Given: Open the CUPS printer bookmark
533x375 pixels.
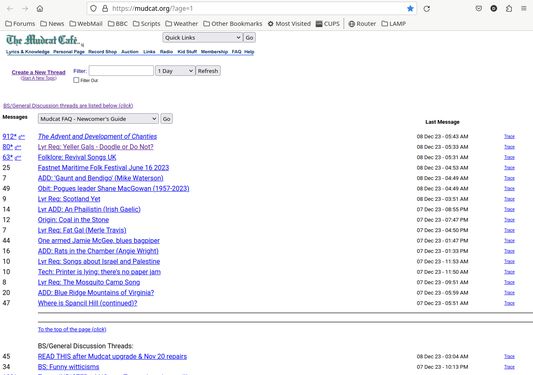Looking at the screenshot, I should (x=328, y=23).
